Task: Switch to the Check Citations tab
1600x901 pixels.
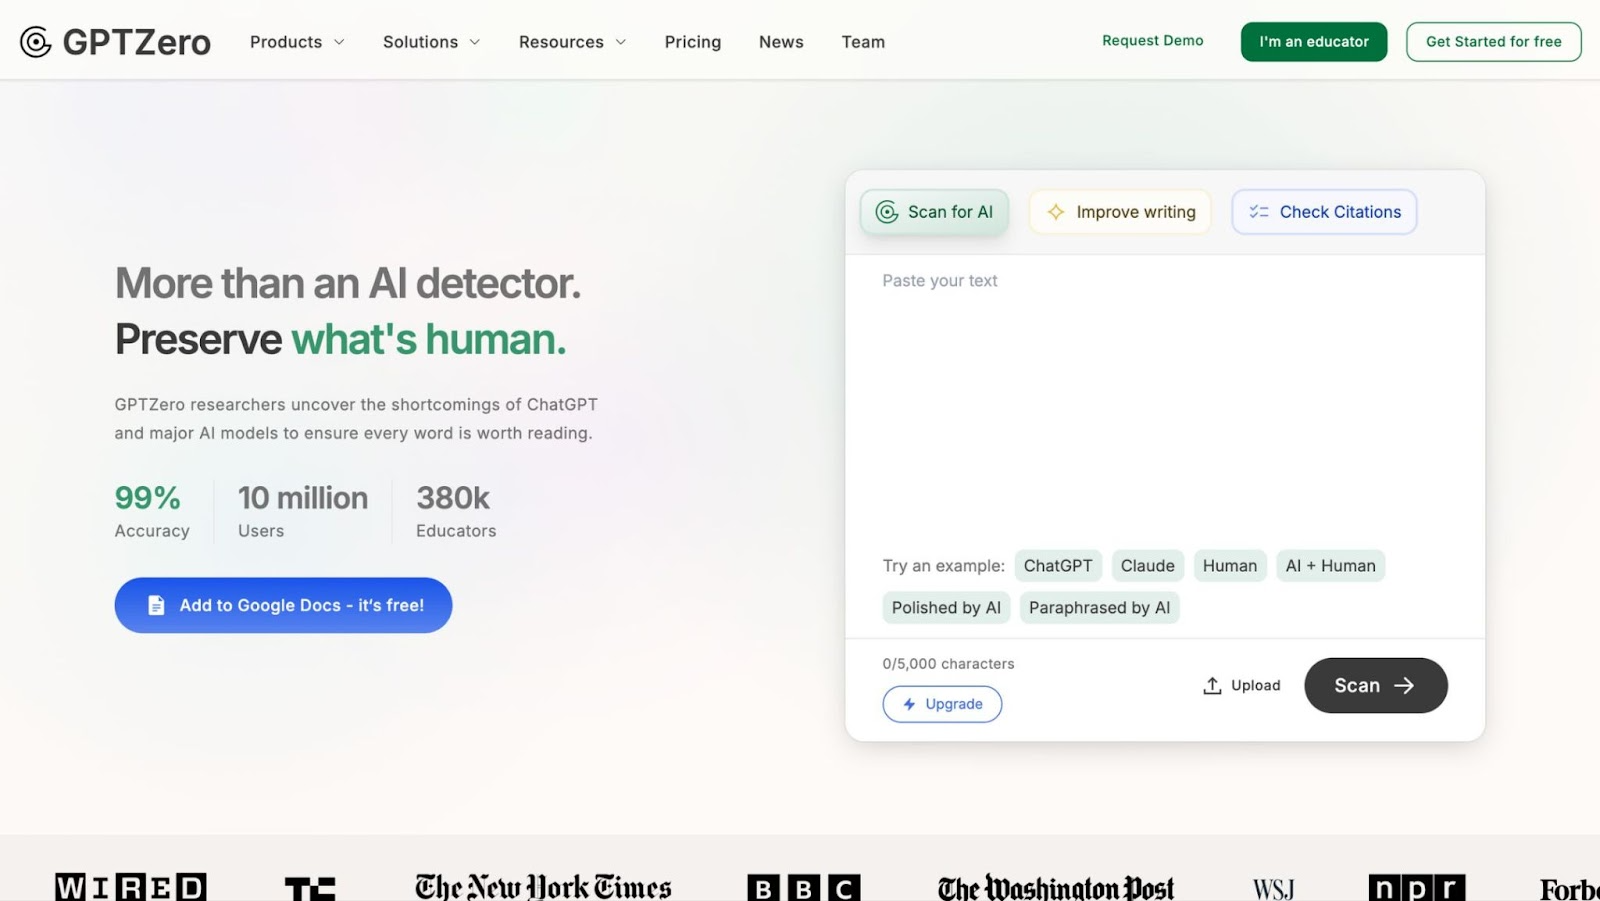Action: pos(1324,212)
